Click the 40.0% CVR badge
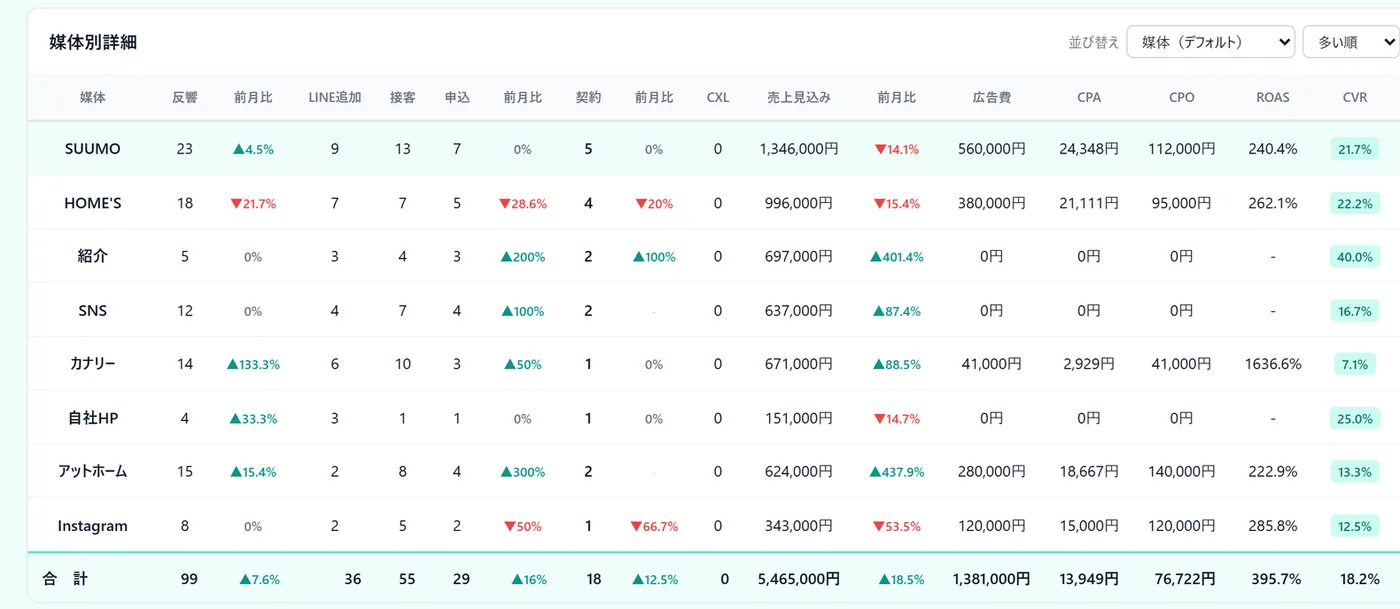1400x609 pixels. [1355, 257]
